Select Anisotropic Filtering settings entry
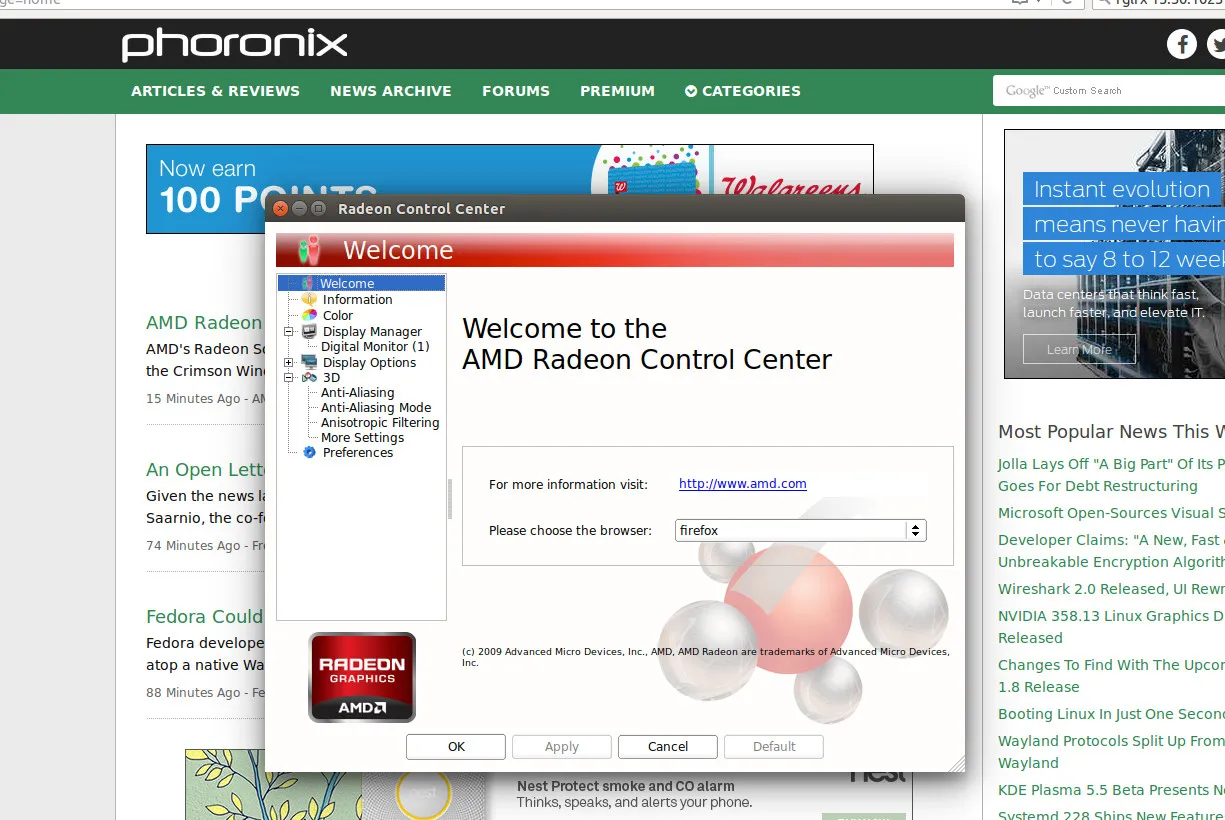Viewport: 1225px width, 820px height. click(380, 423)
